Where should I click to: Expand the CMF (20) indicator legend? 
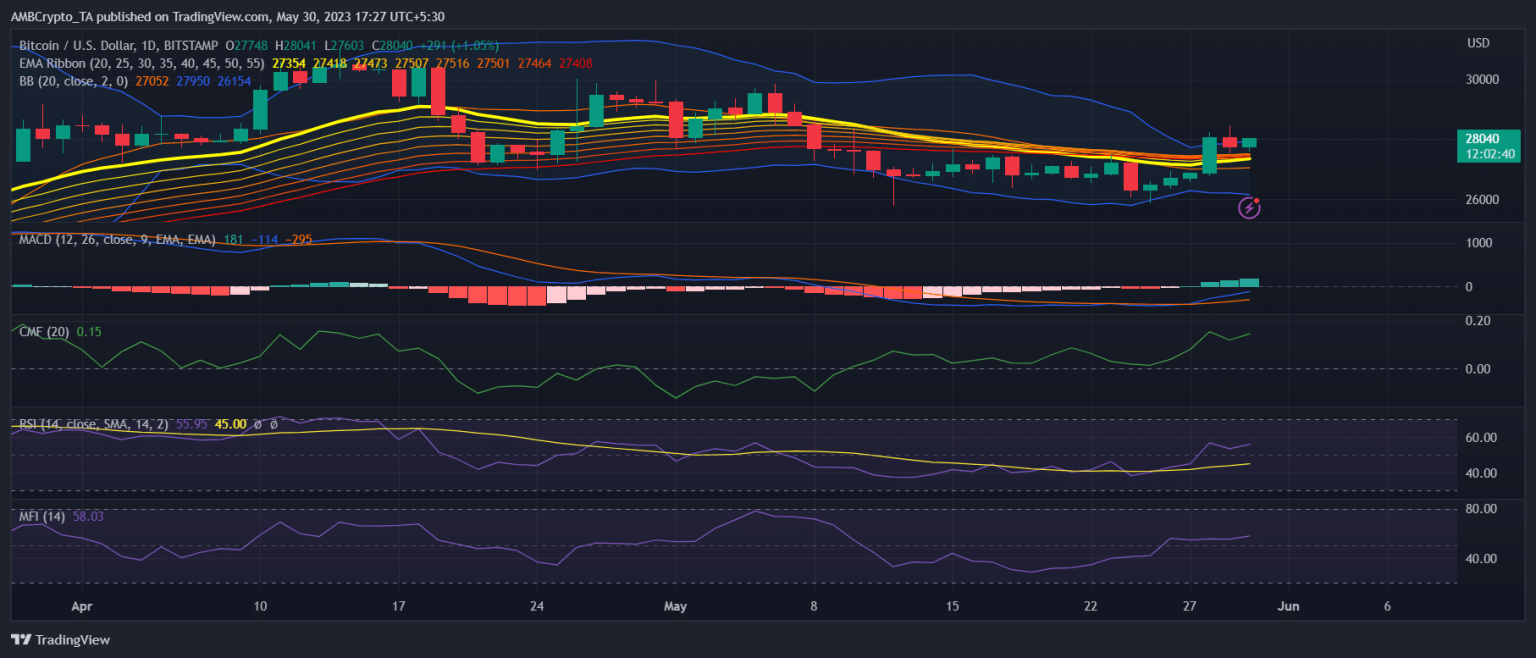pyautogui.click(x=45, y=331)
